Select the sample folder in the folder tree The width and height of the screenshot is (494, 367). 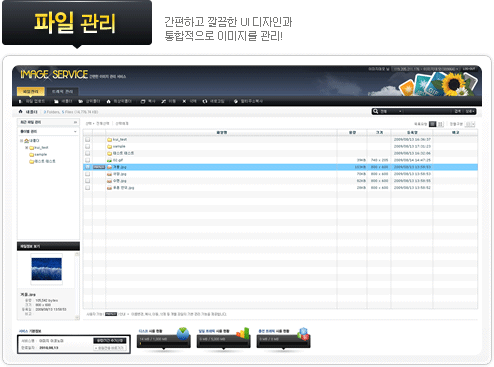pyautogui.click(x=38, y=155)
